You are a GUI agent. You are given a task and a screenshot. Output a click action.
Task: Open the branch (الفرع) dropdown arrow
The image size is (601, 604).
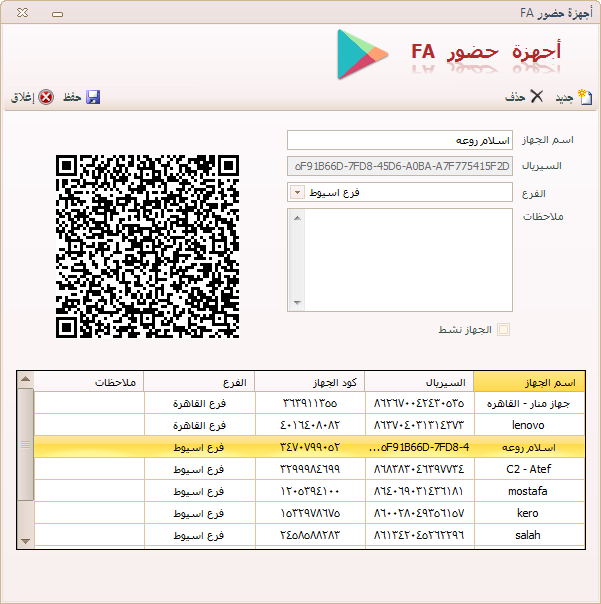[297, 192]
